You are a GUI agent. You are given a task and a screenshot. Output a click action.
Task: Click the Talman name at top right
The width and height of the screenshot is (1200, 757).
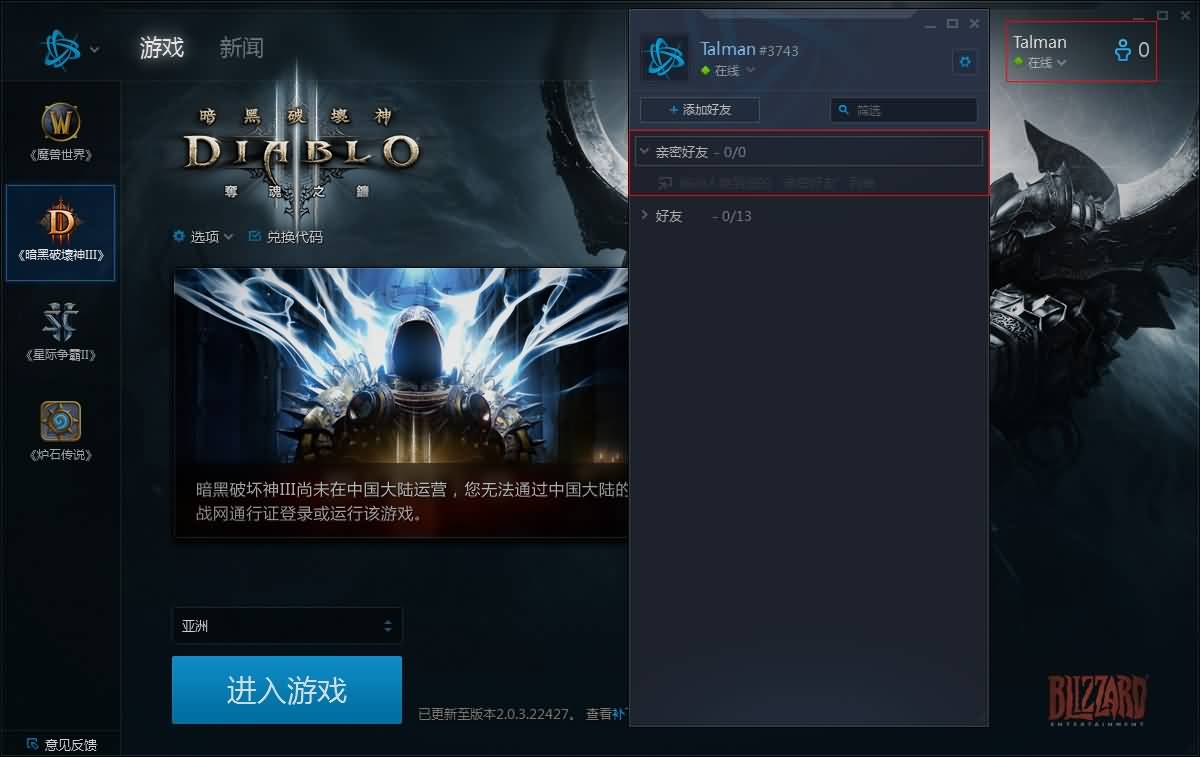[x=1040, y=42]
